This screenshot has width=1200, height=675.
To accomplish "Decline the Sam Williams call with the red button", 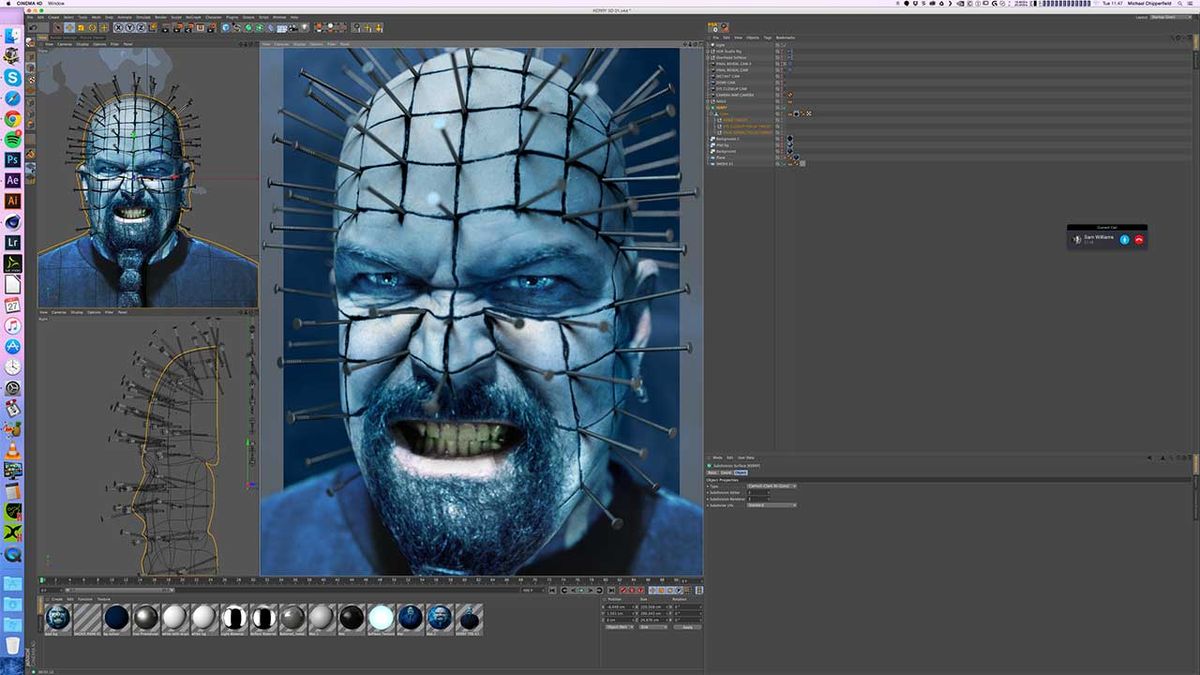I will point(1140,239).
